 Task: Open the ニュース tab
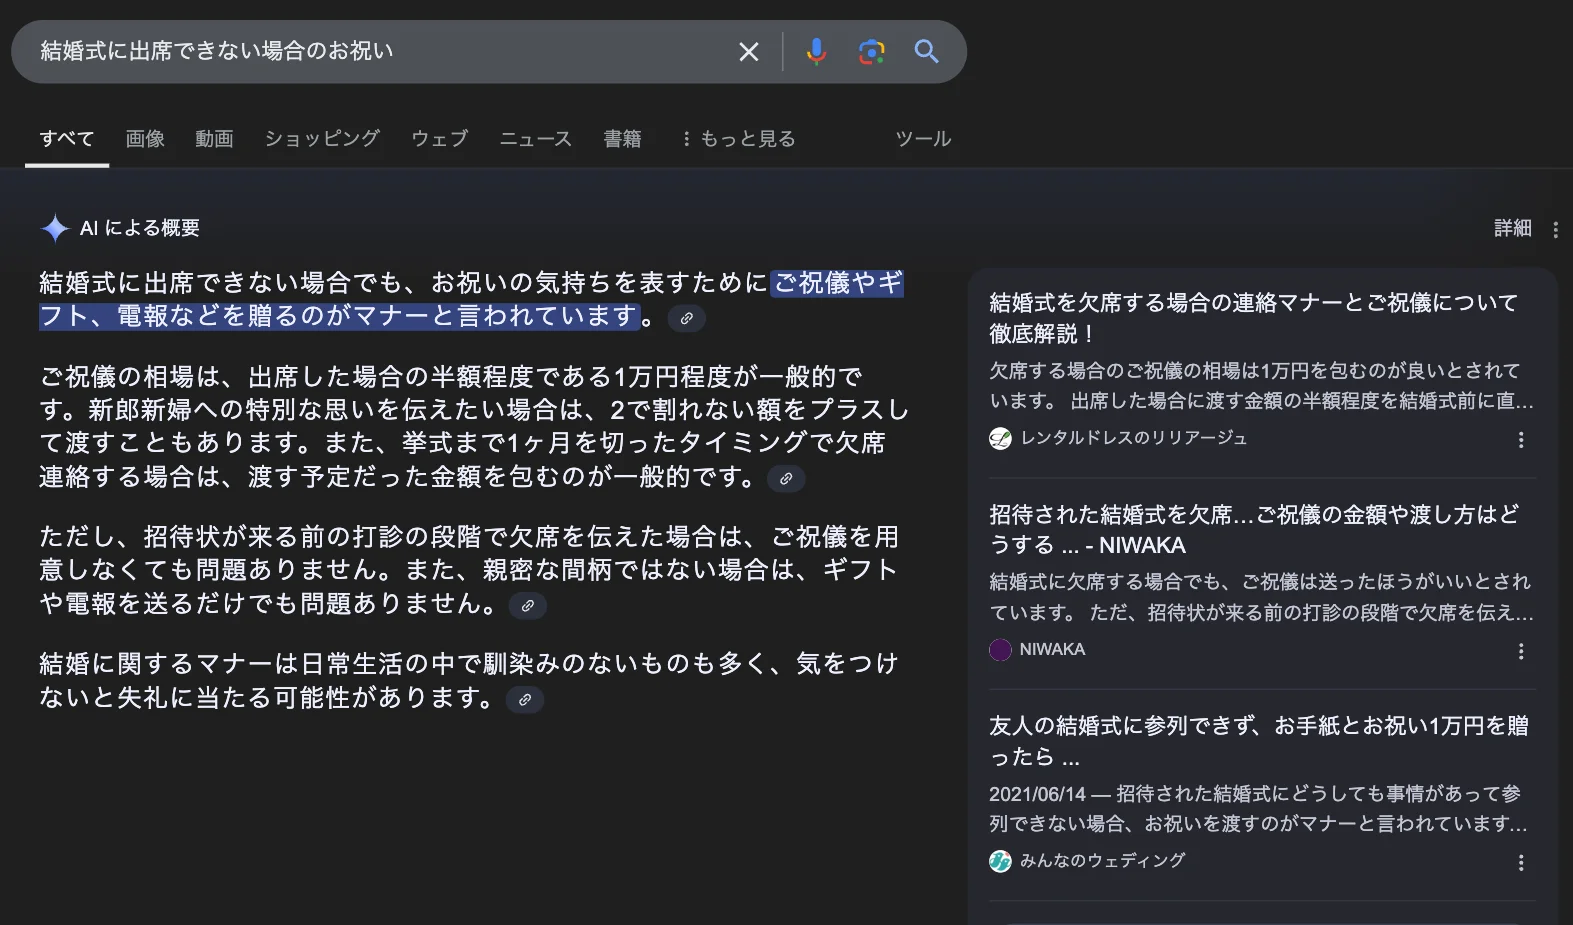(535, 138)
